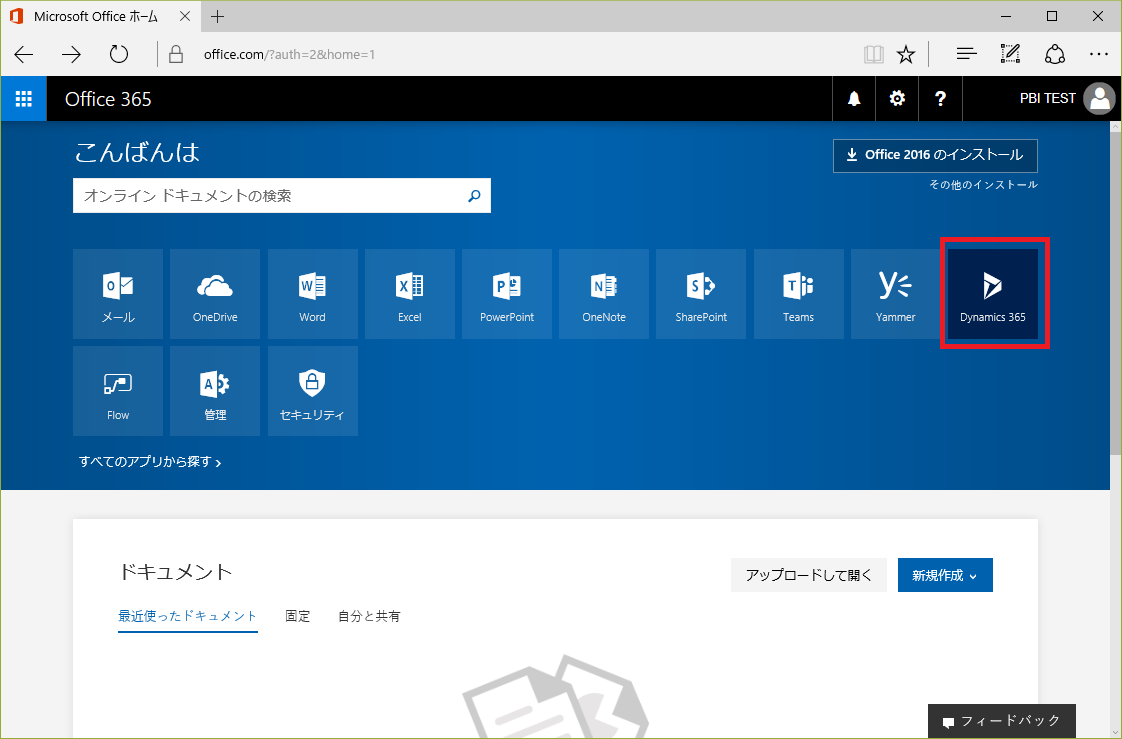Open the browser Hub panel
The width and height of the screenshot is (1122, 739).
point(967,54)
